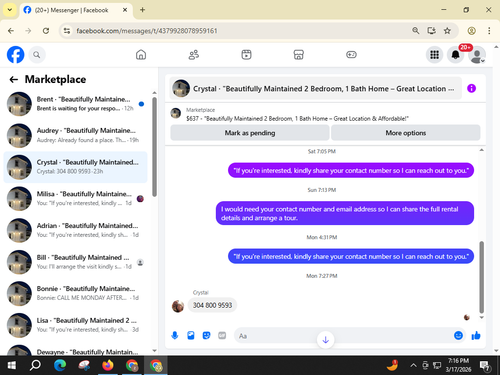
Task: Open conversation information icon
Action: pos(471,88)
